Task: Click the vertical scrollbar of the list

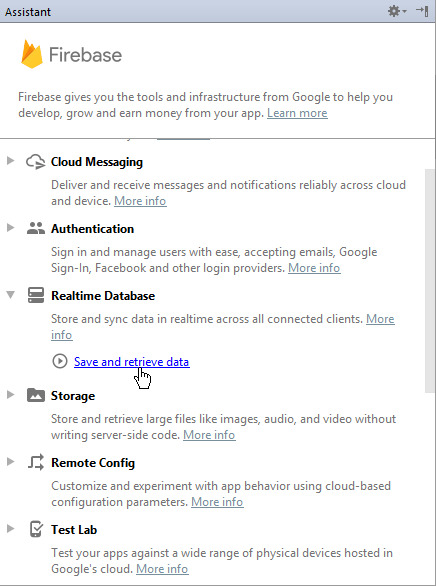Action: [430, 280]
